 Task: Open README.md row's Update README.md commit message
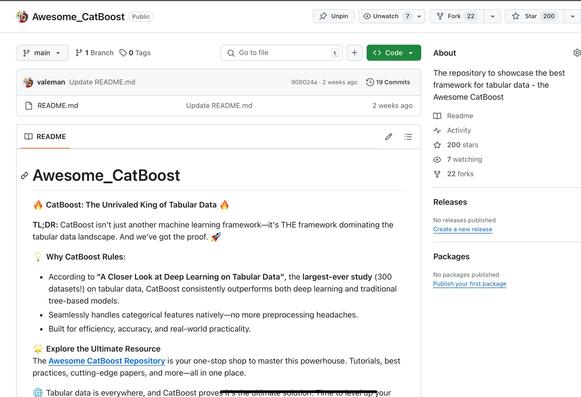point(219,106)
